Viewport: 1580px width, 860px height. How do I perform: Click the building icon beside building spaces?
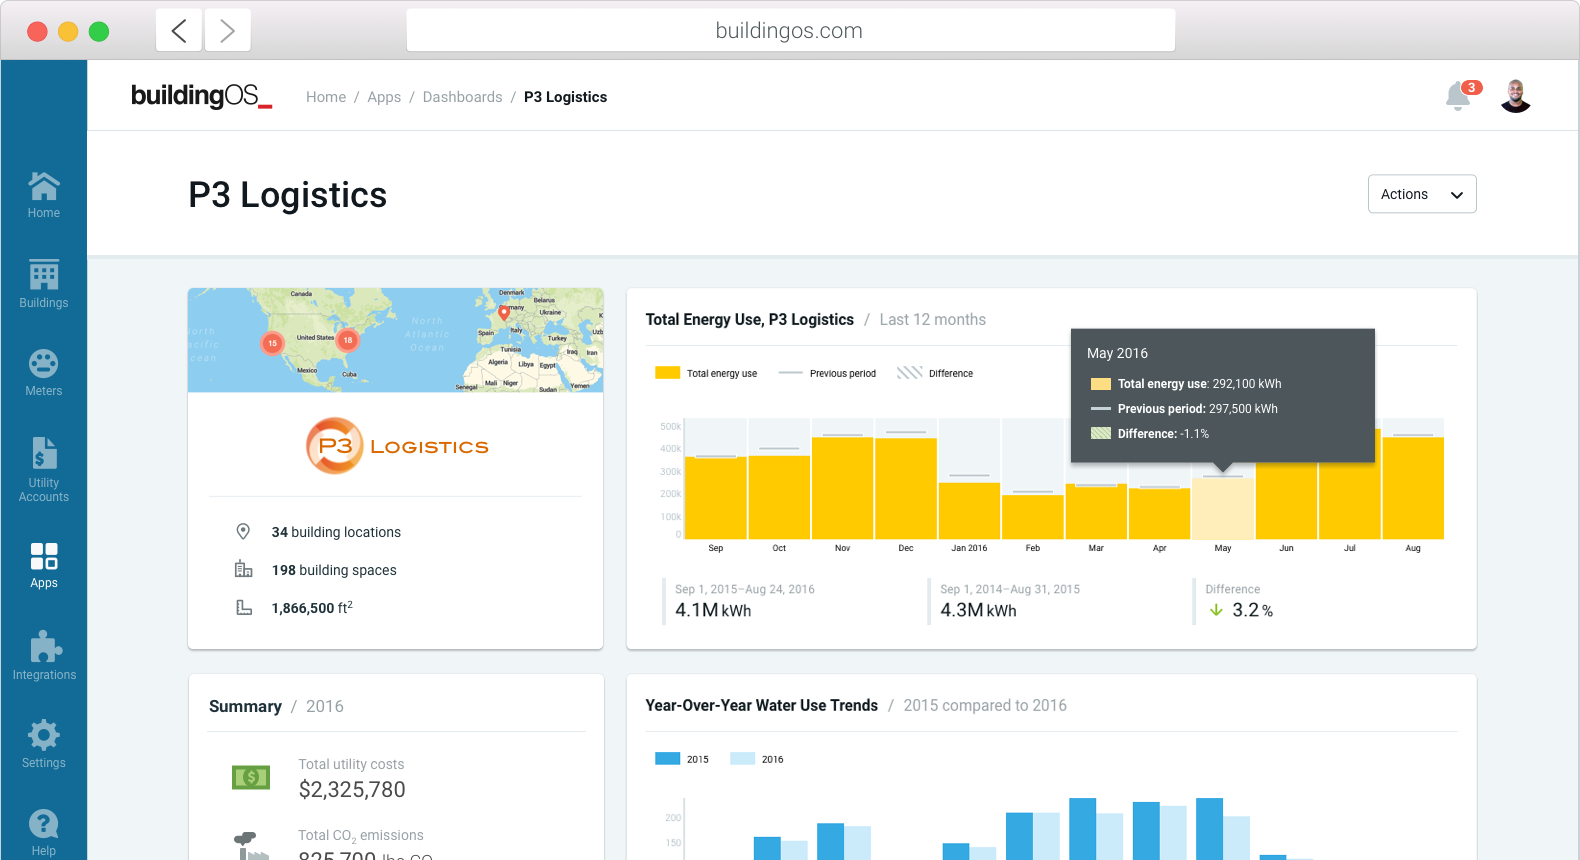coord(243,569)
